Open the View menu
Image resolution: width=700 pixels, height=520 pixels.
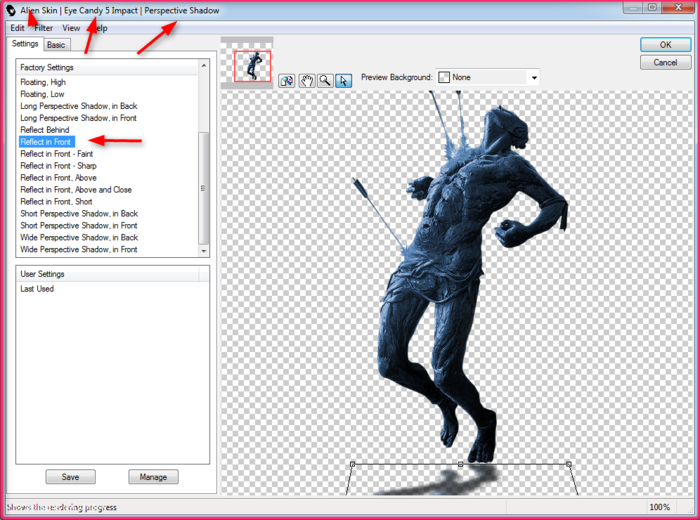[71, 28]
